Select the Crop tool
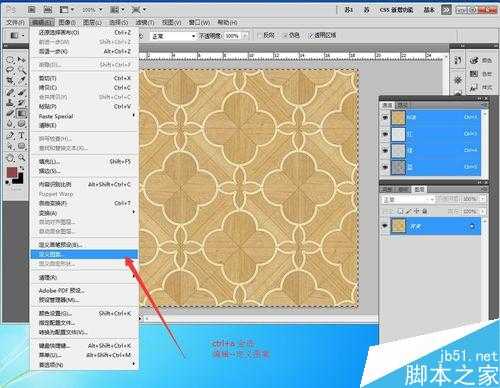500x388 pixels. click(x=10, y=81)
